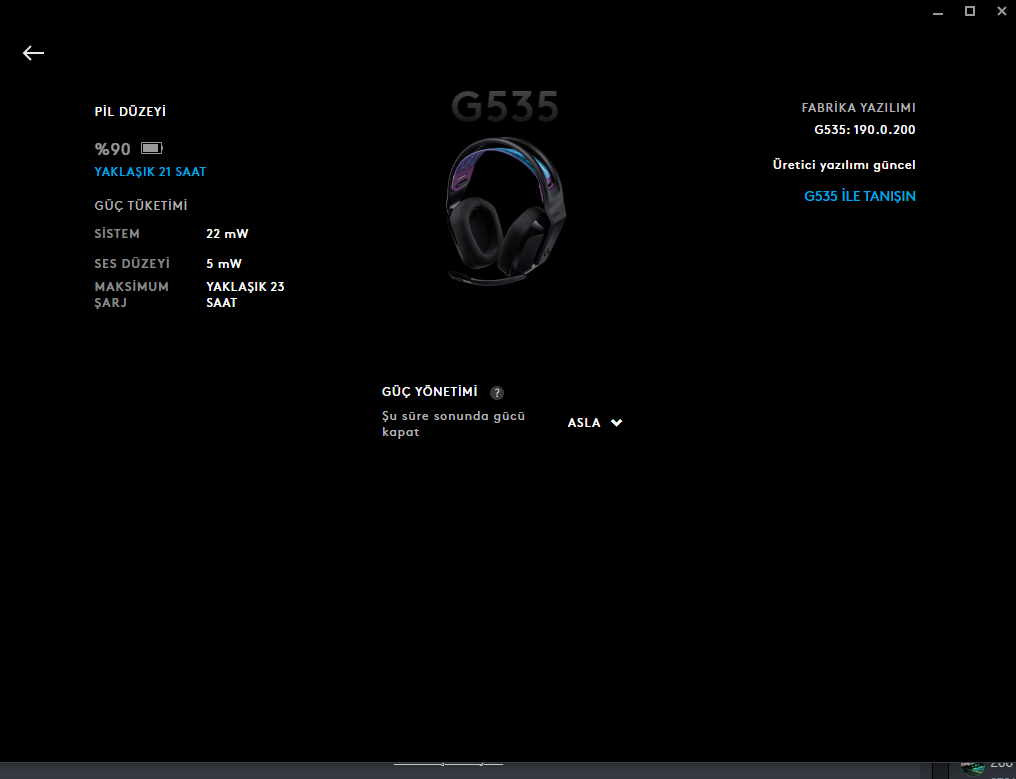The image size is (1016, 779).
Task: Click the large G535 title text
Action: point(505,107)
